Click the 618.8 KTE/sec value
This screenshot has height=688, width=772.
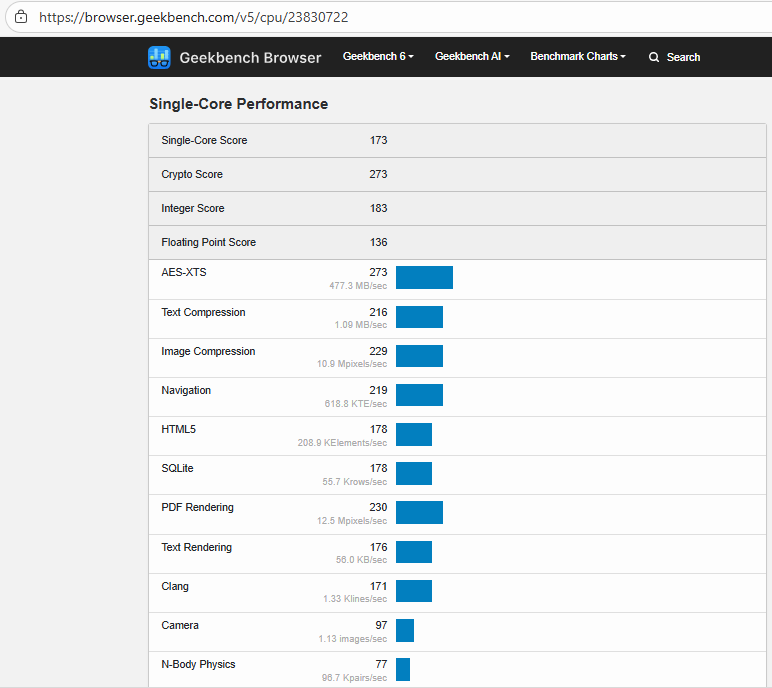(x=356, y=404)
